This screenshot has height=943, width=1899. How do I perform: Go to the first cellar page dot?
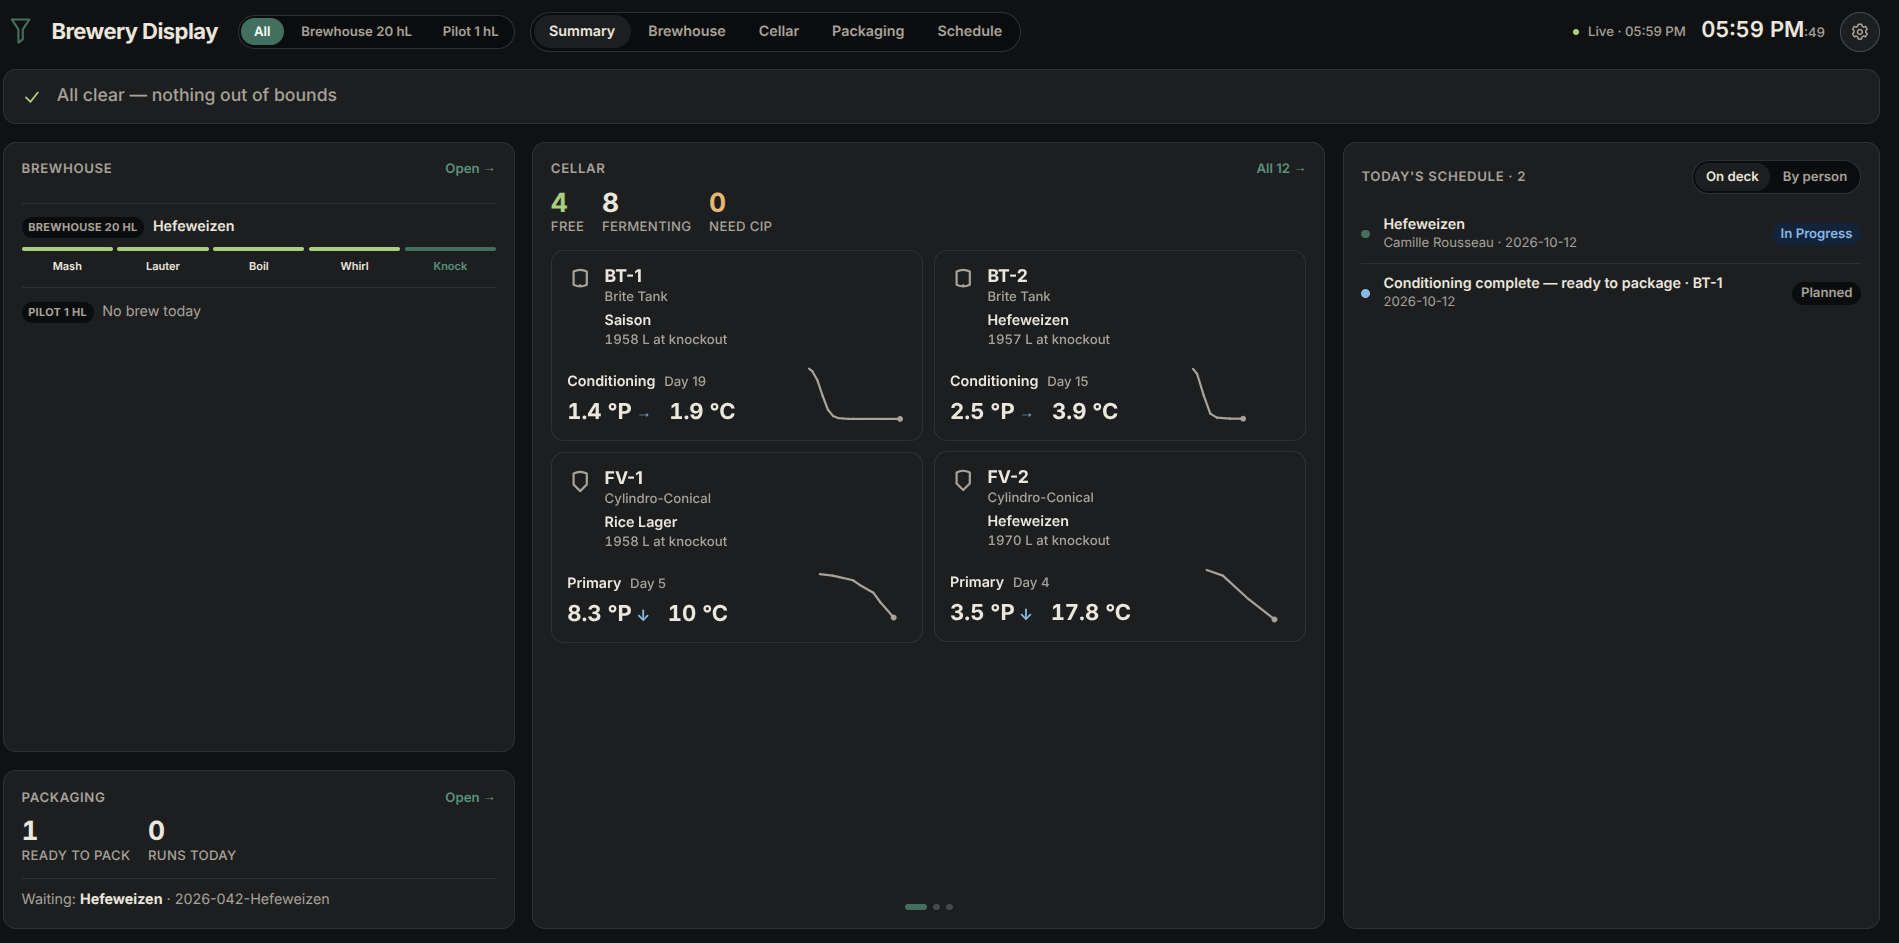916,907
